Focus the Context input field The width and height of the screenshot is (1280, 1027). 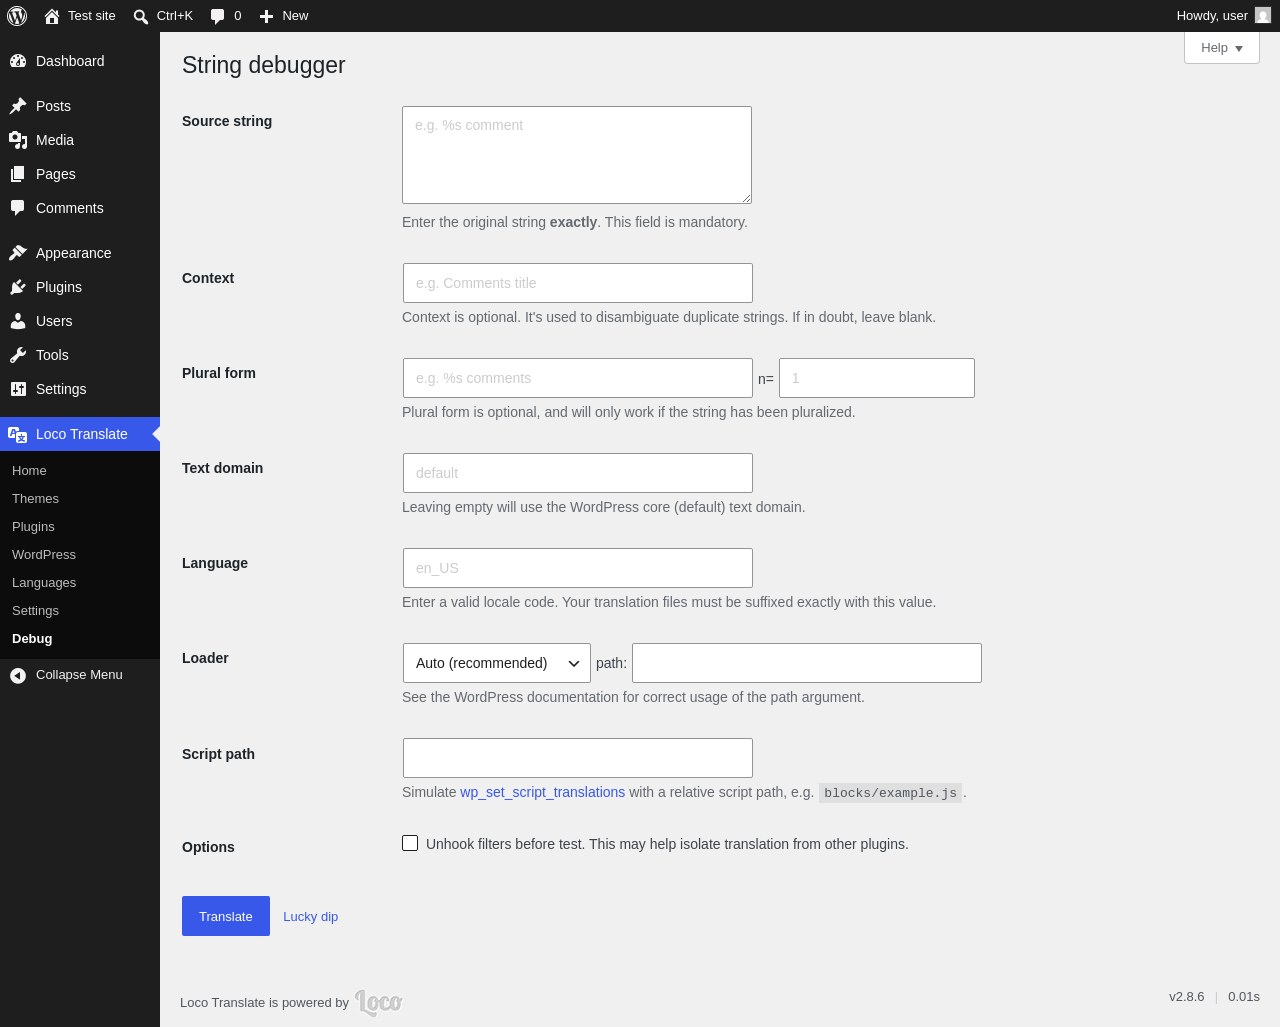578,283
